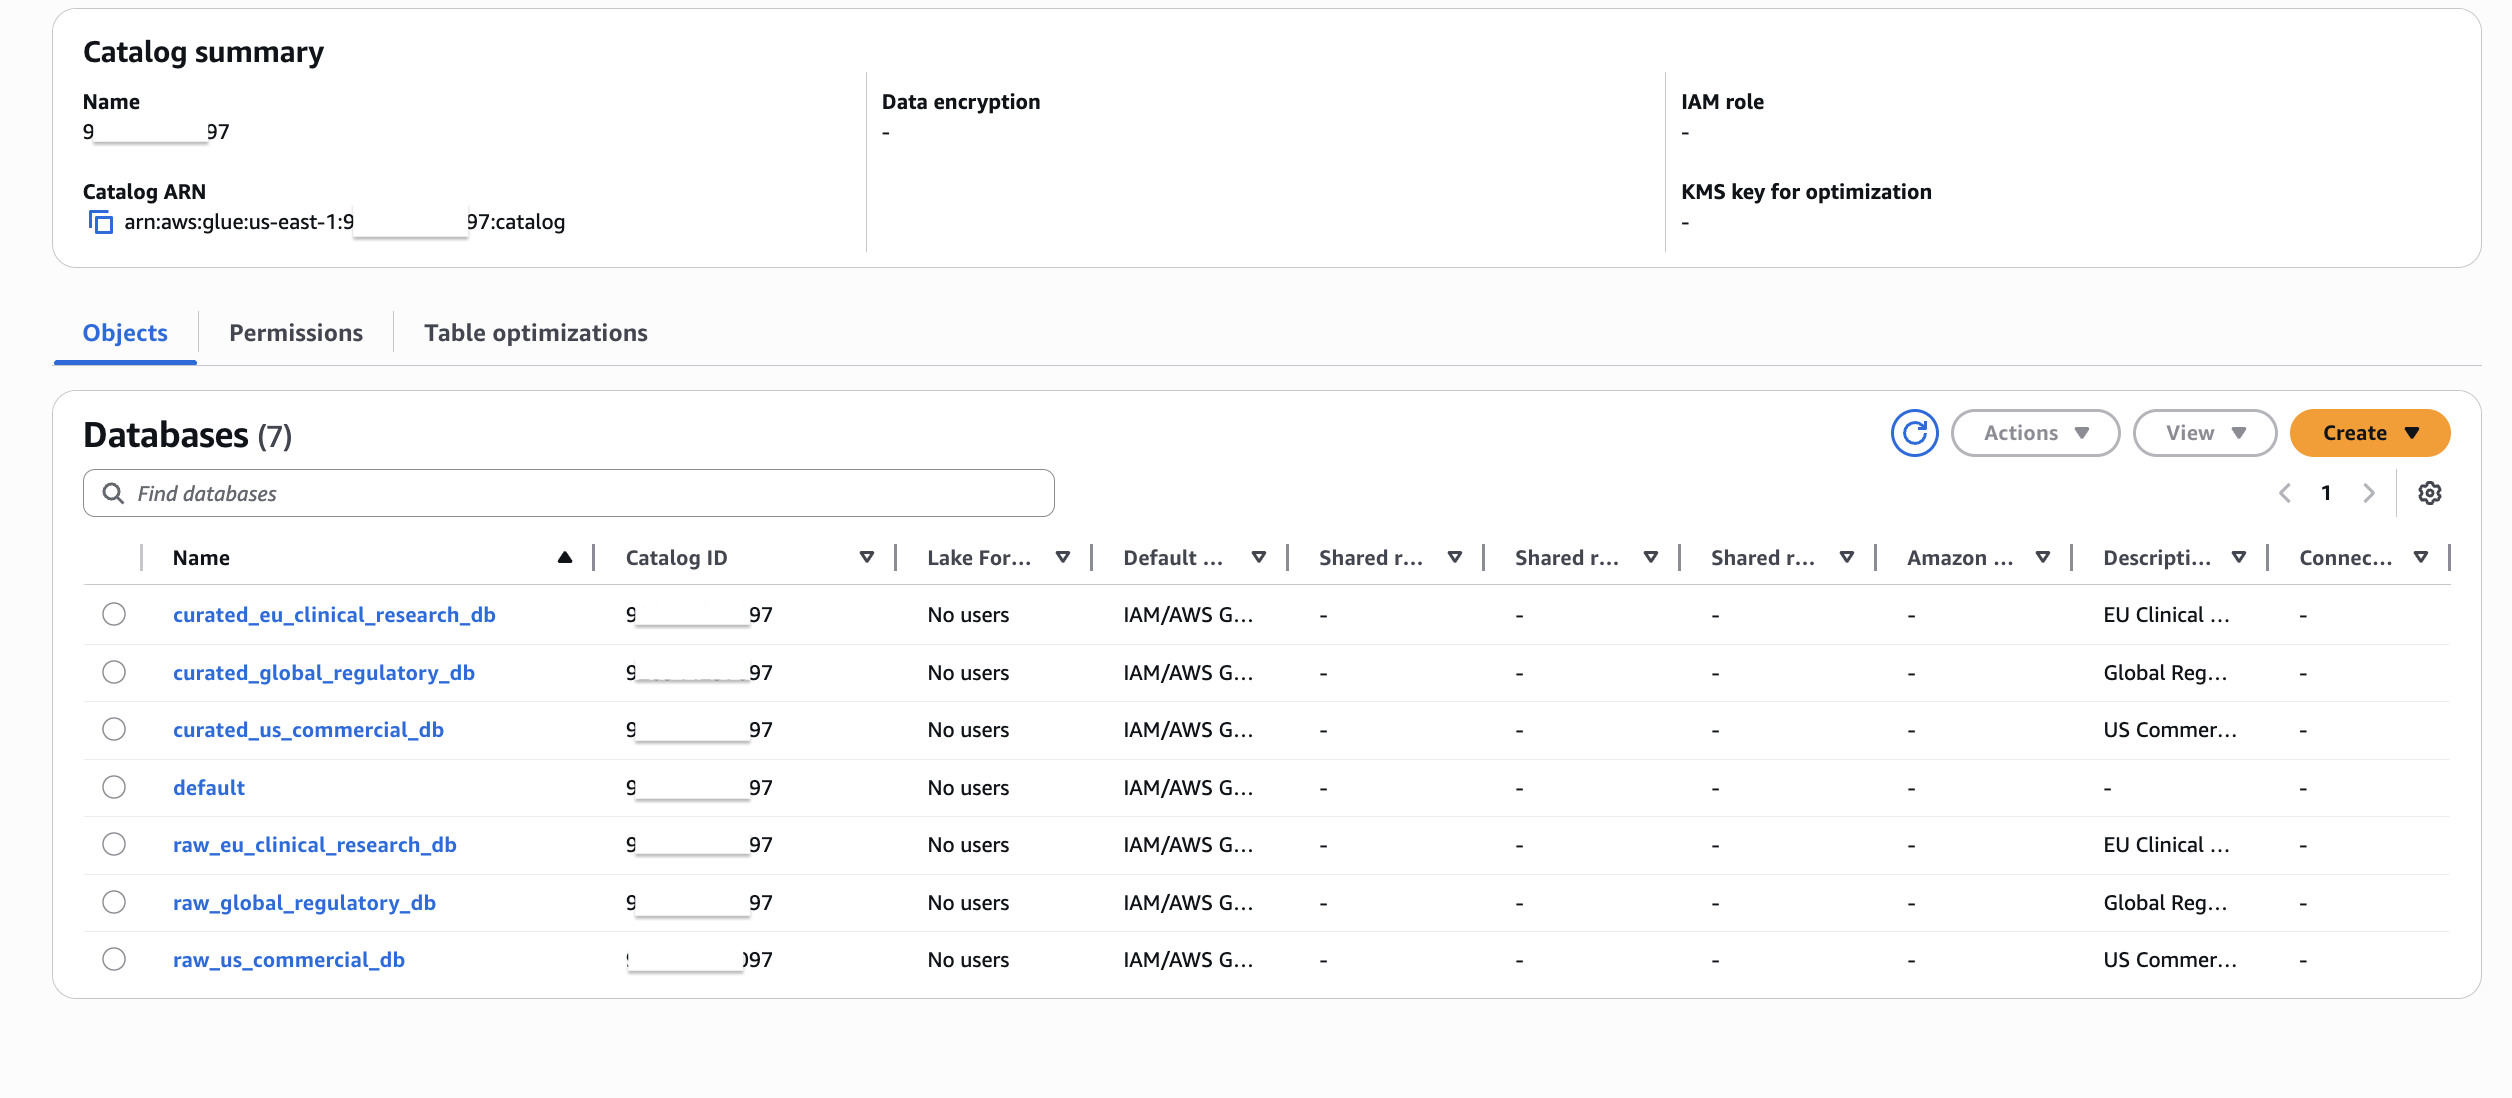This screenshot has width=2512, height=1098.
Task: Sort by Description column arrow
Action: point(2239,558)
